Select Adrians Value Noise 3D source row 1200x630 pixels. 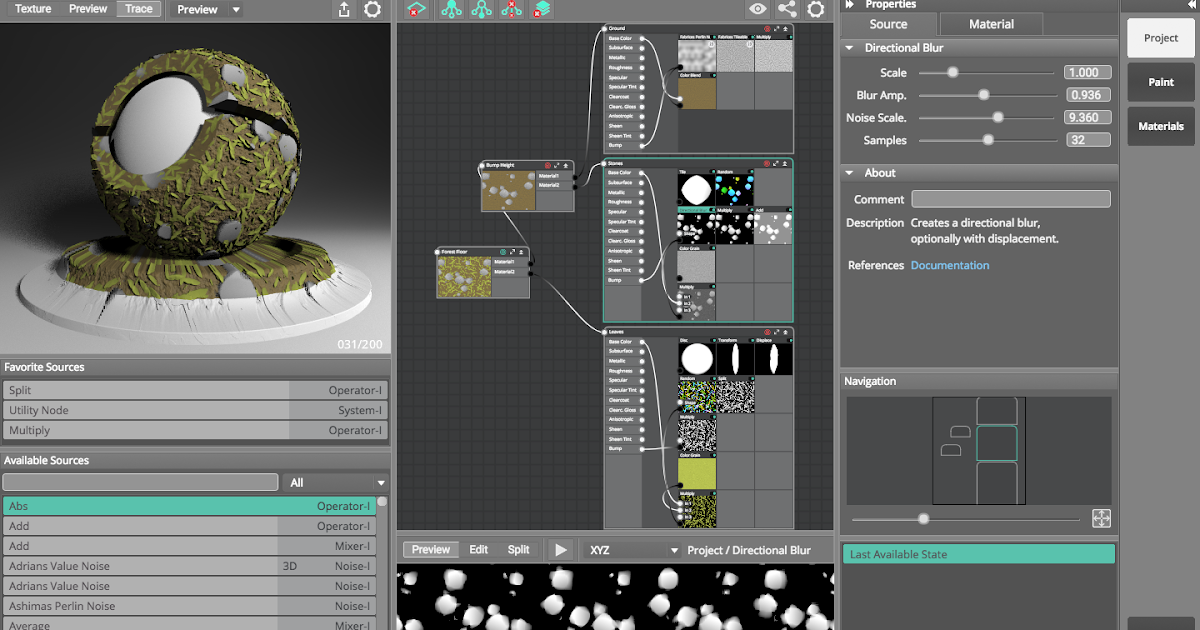[x=189, y=566]
